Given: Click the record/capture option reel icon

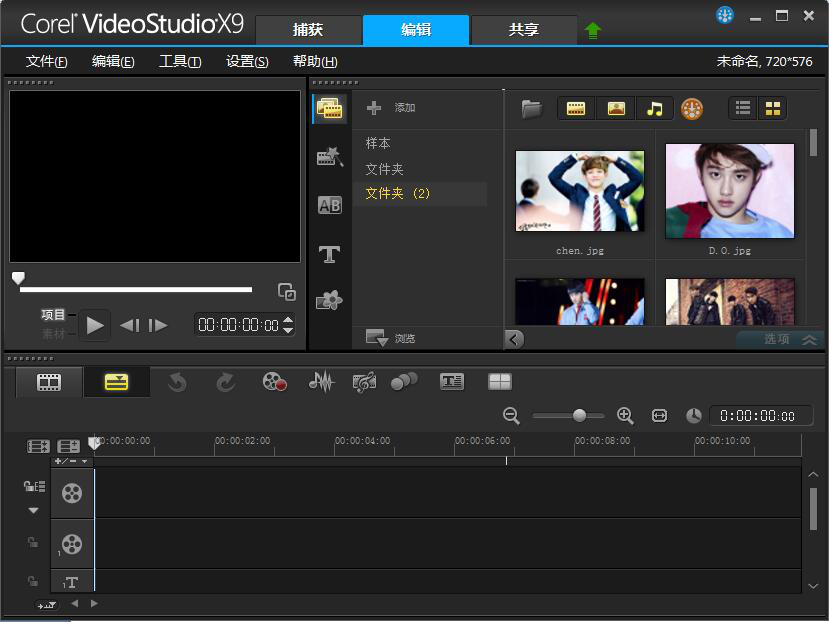Looking at the screenshot, I should [x=275, y=381].
